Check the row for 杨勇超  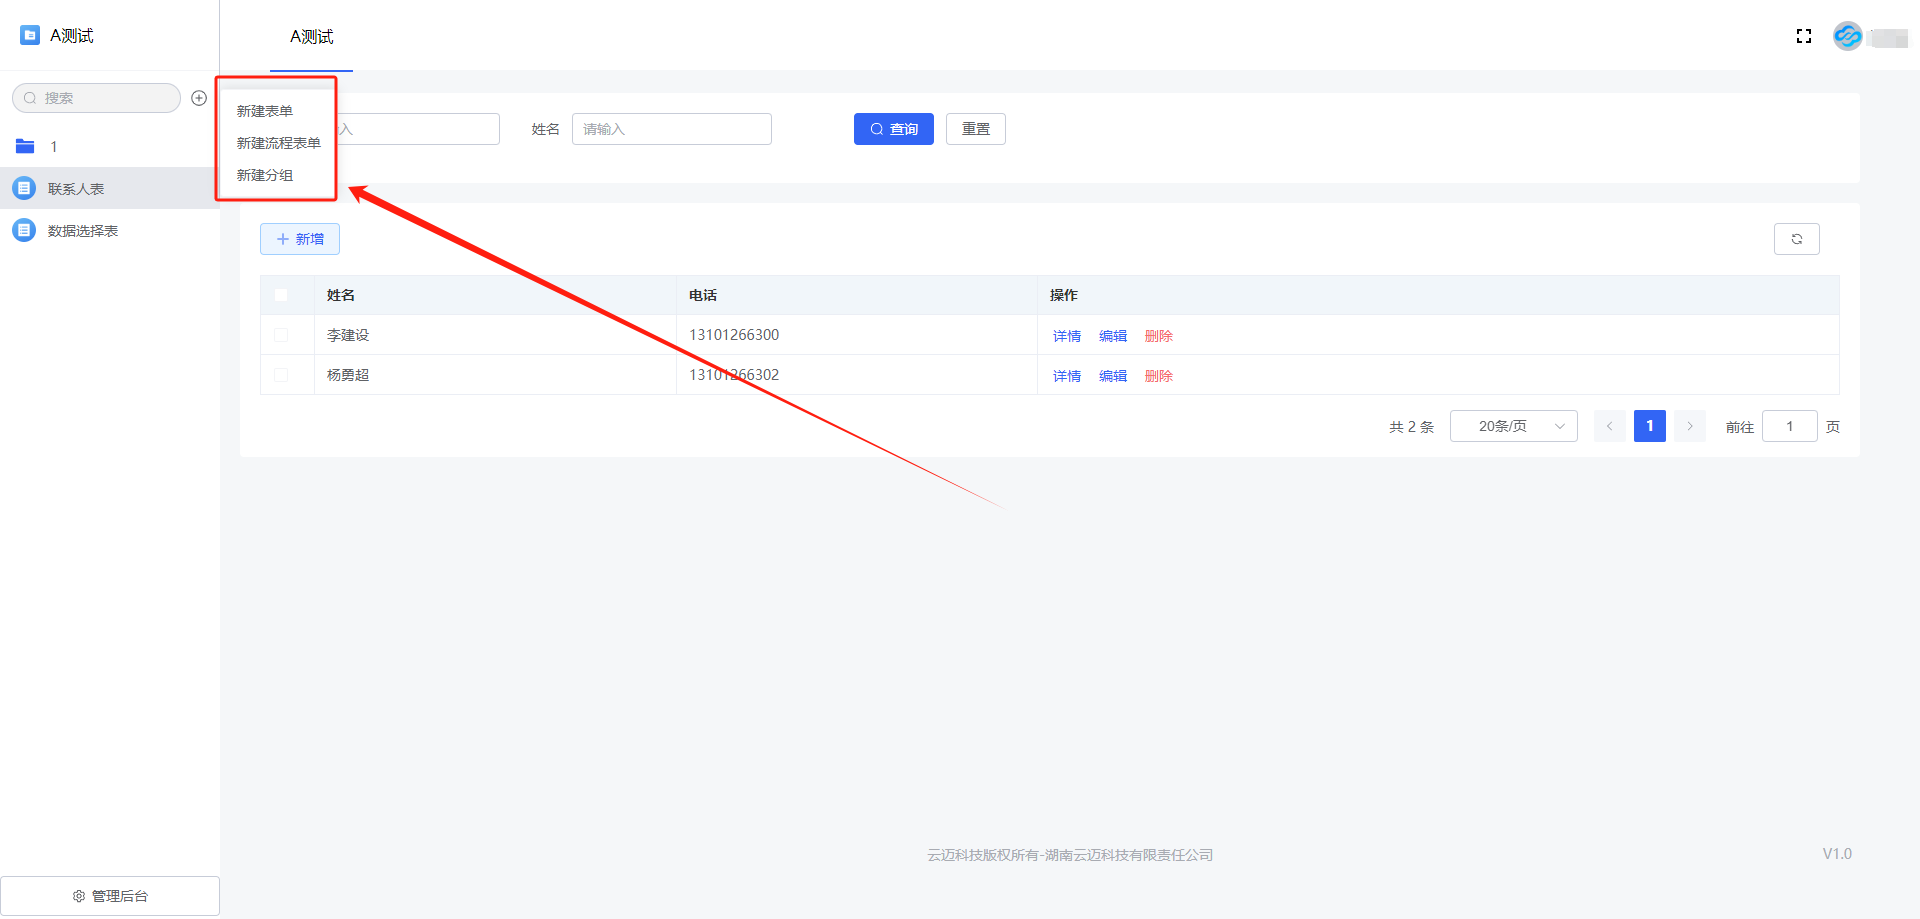click(x=281, y=375)
